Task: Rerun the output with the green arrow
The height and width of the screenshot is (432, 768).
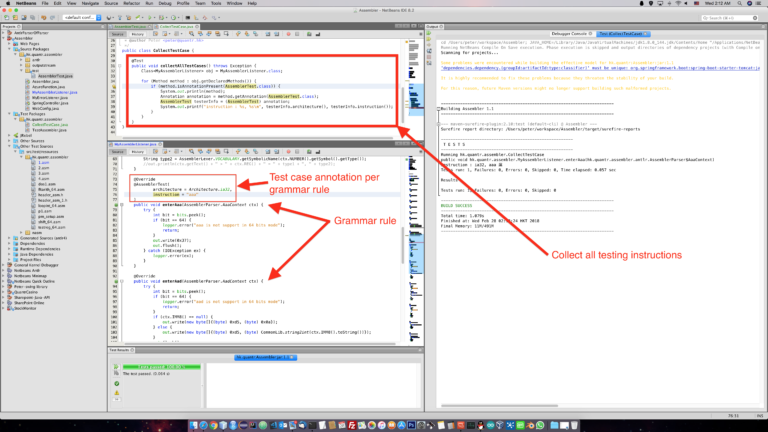Action: click(x=429, y=33)
